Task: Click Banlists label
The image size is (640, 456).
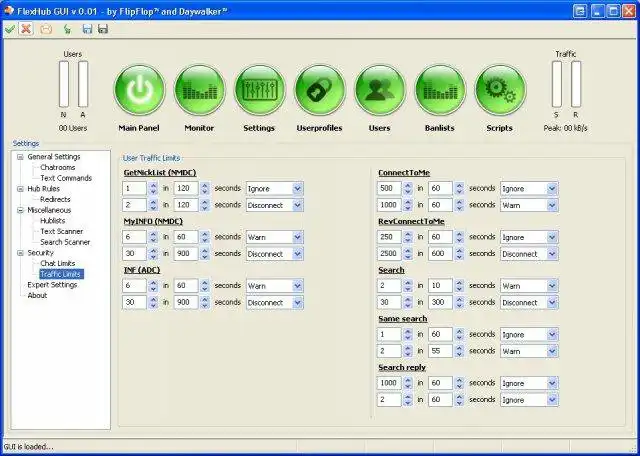Action: (x=440, y=128)
